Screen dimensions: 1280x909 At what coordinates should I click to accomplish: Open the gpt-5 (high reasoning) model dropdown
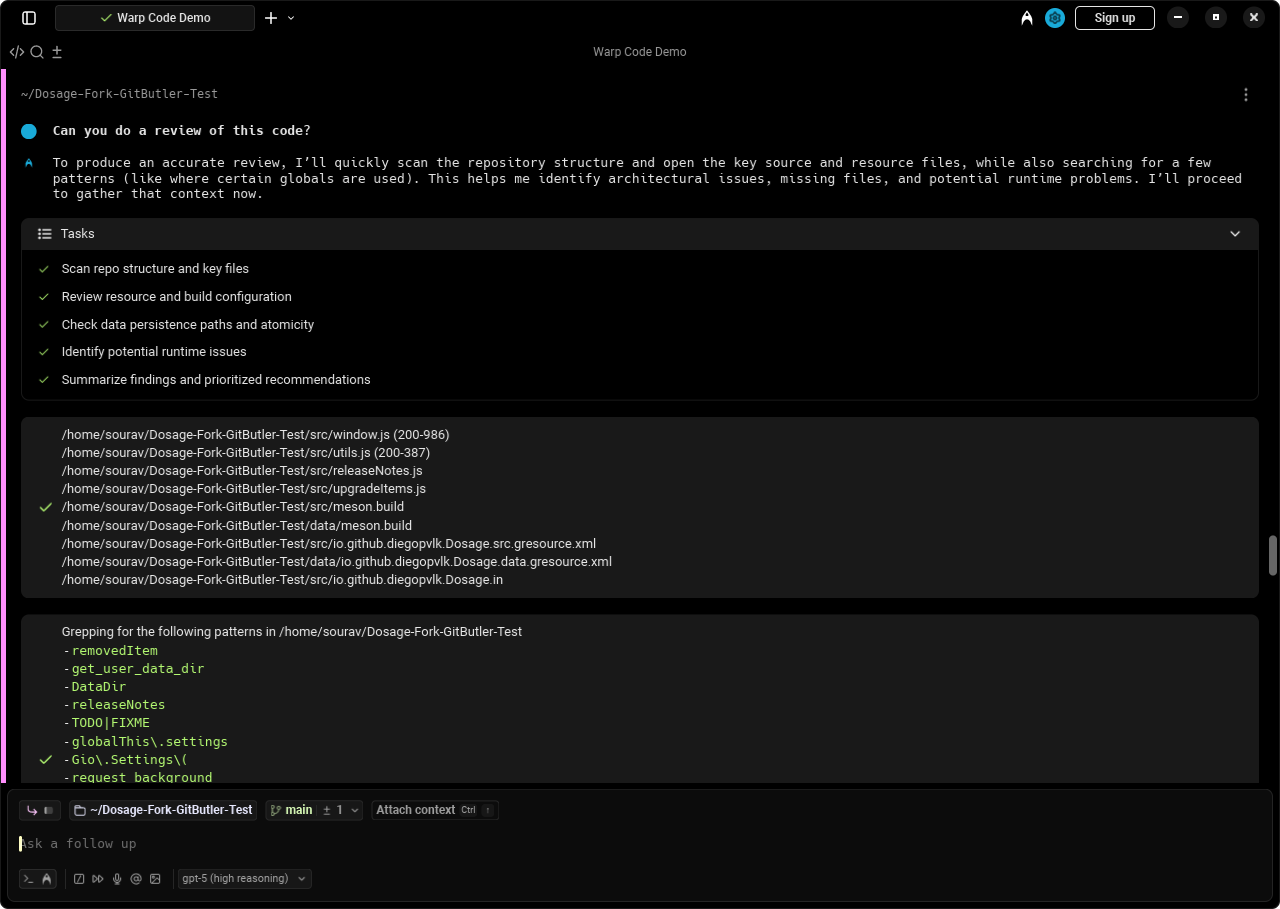click(245, 879)
